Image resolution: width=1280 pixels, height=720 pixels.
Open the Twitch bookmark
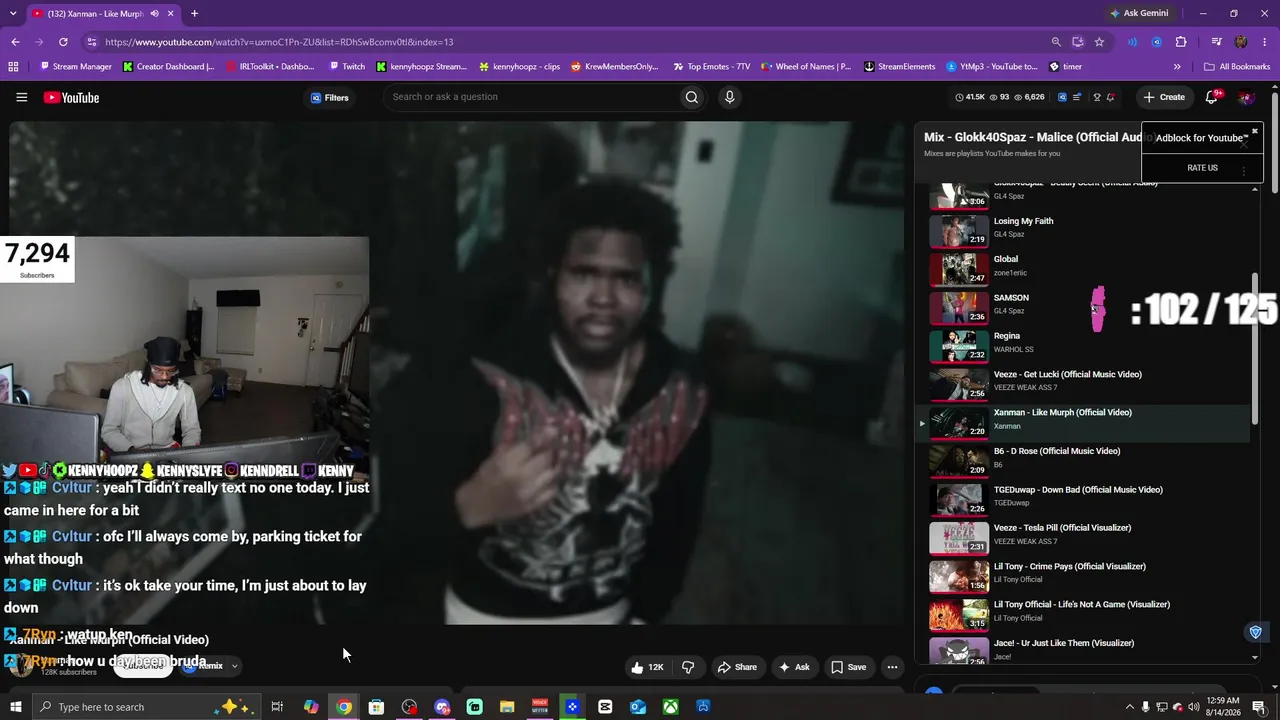(347, 67)
